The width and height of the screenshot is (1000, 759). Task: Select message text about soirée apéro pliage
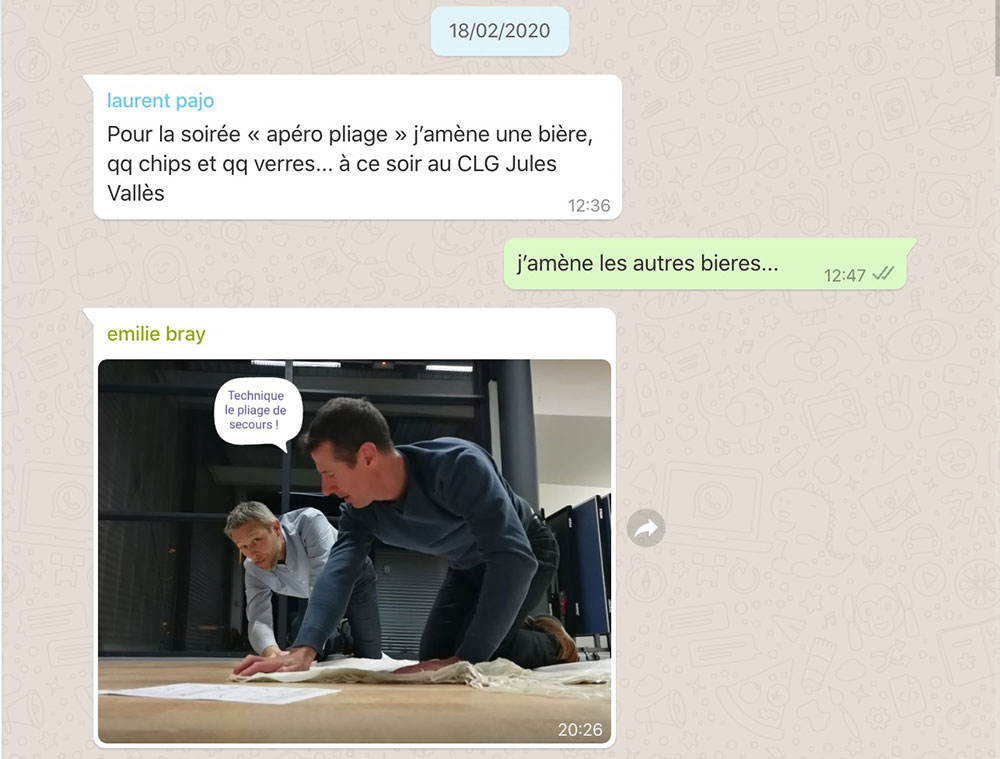point(349,163)
